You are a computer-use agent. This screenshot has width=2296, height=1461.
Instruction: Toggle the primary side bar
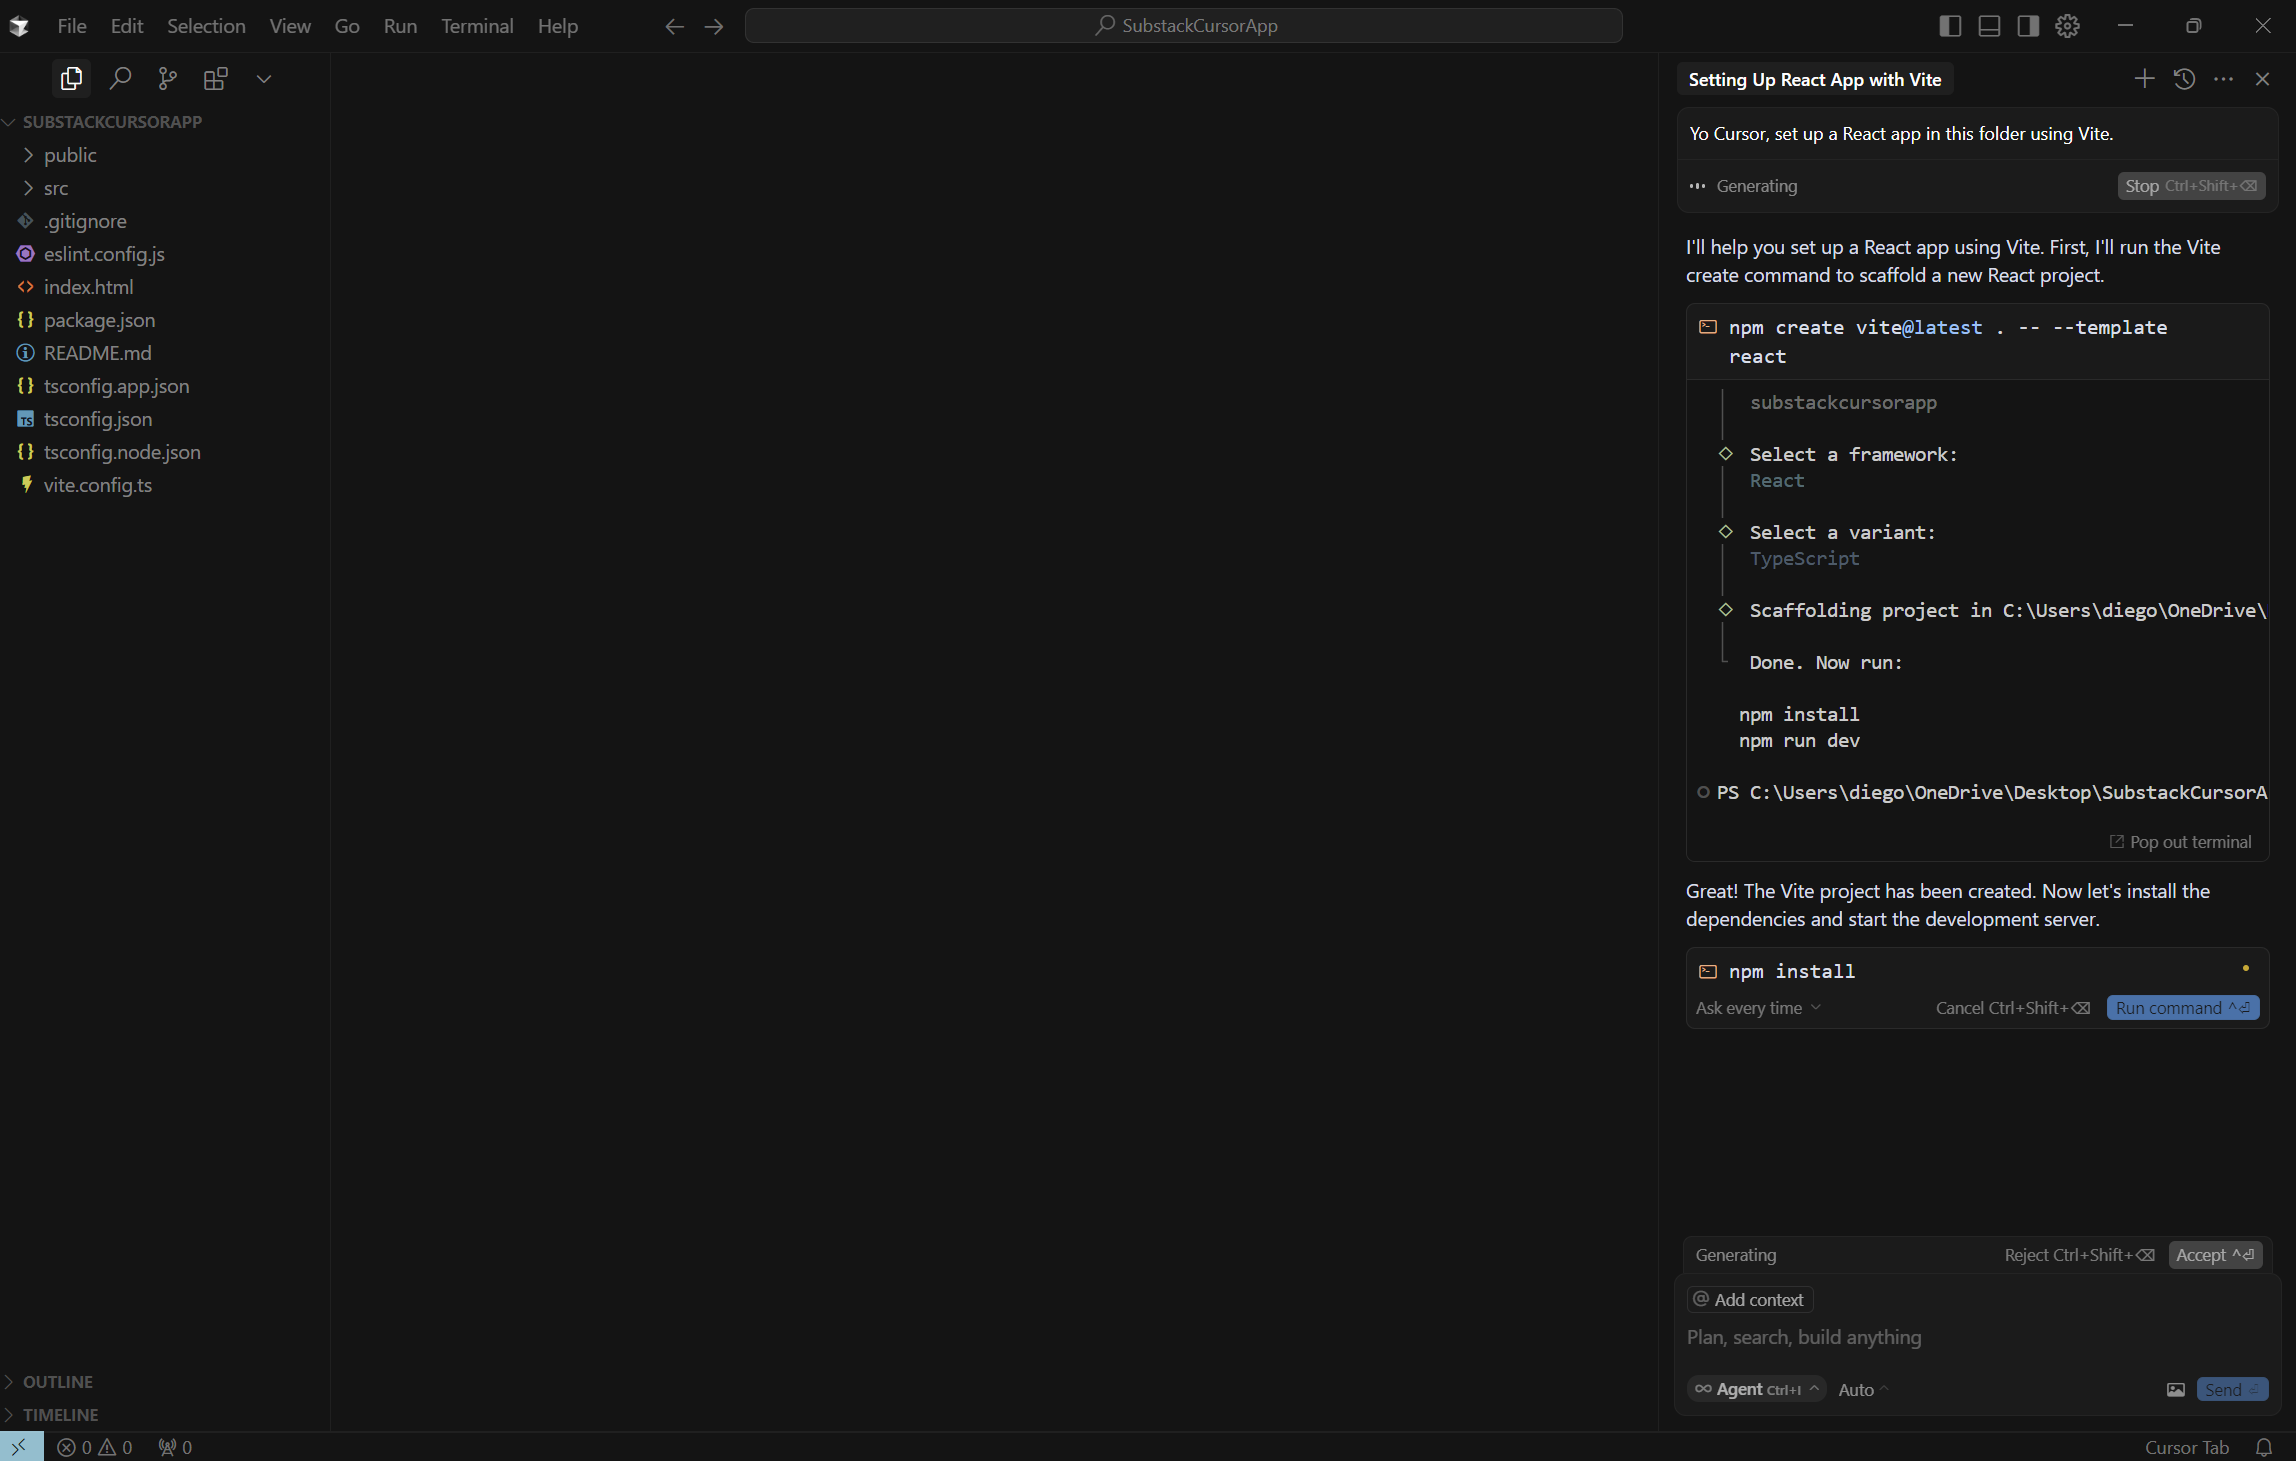1949,26
